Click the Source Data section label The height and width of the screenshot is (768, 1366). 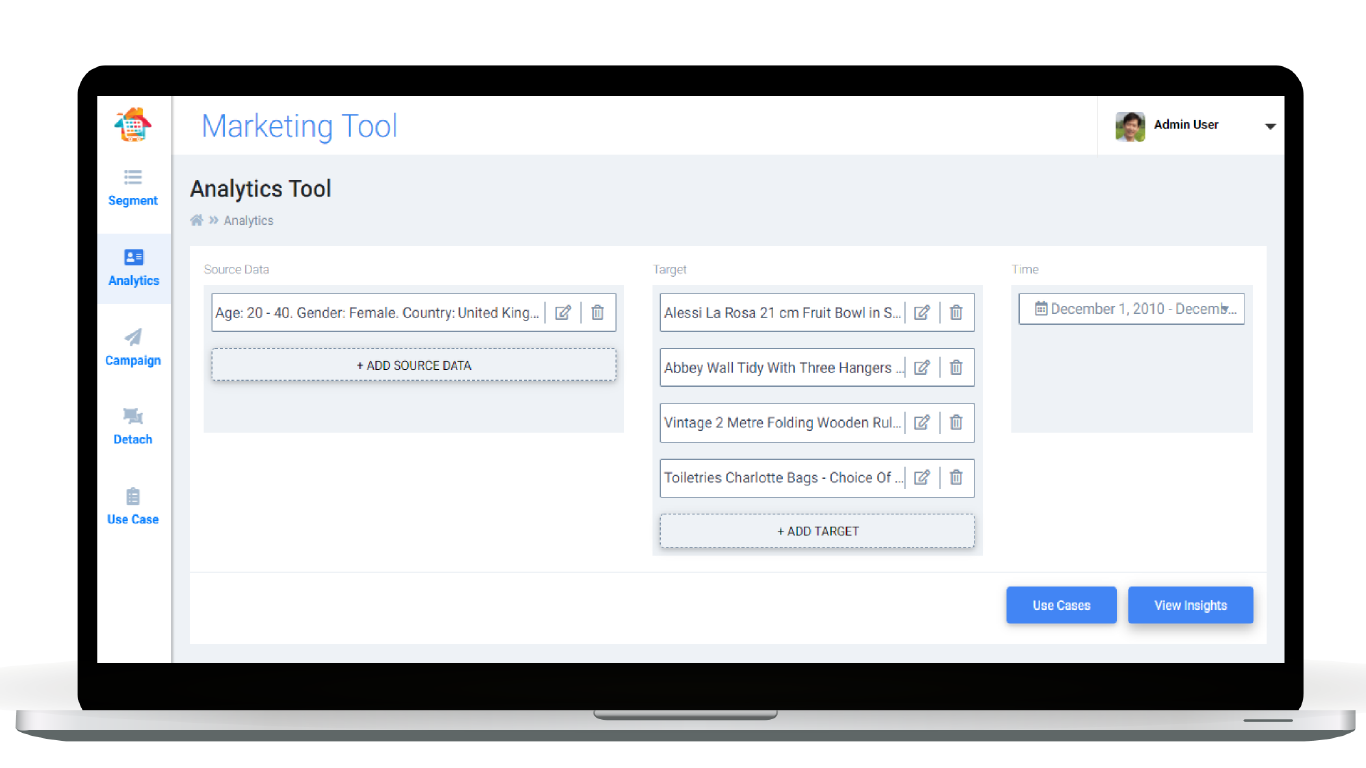coord(236,270)
